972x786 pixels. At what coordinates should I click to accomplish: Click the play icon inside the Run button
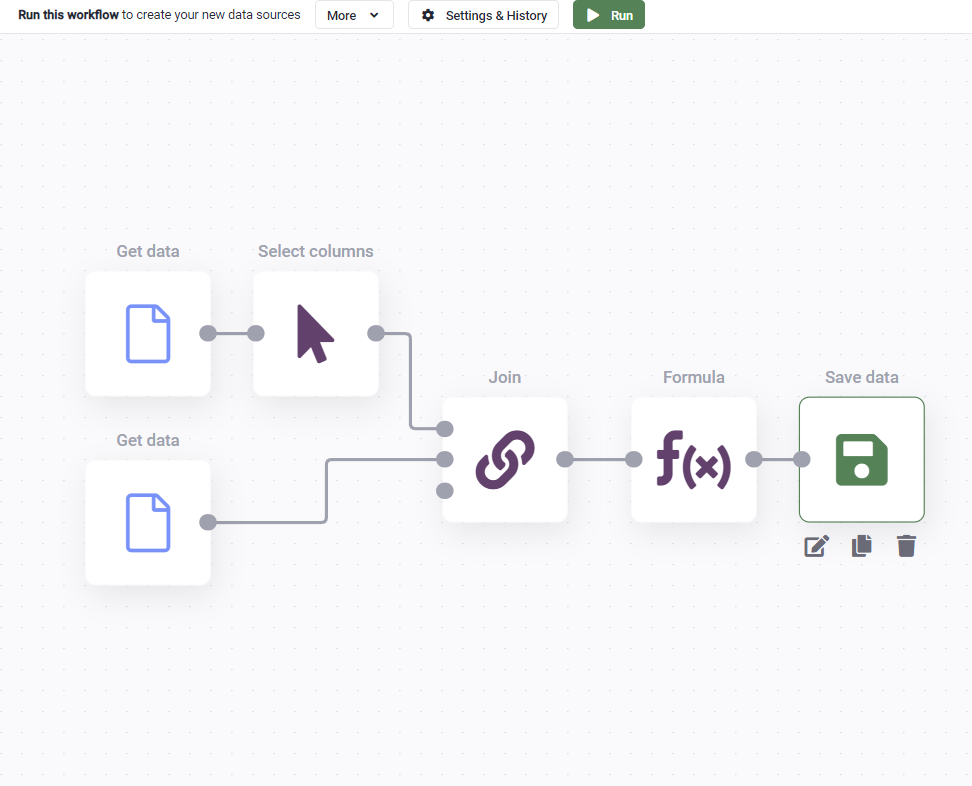594,15
